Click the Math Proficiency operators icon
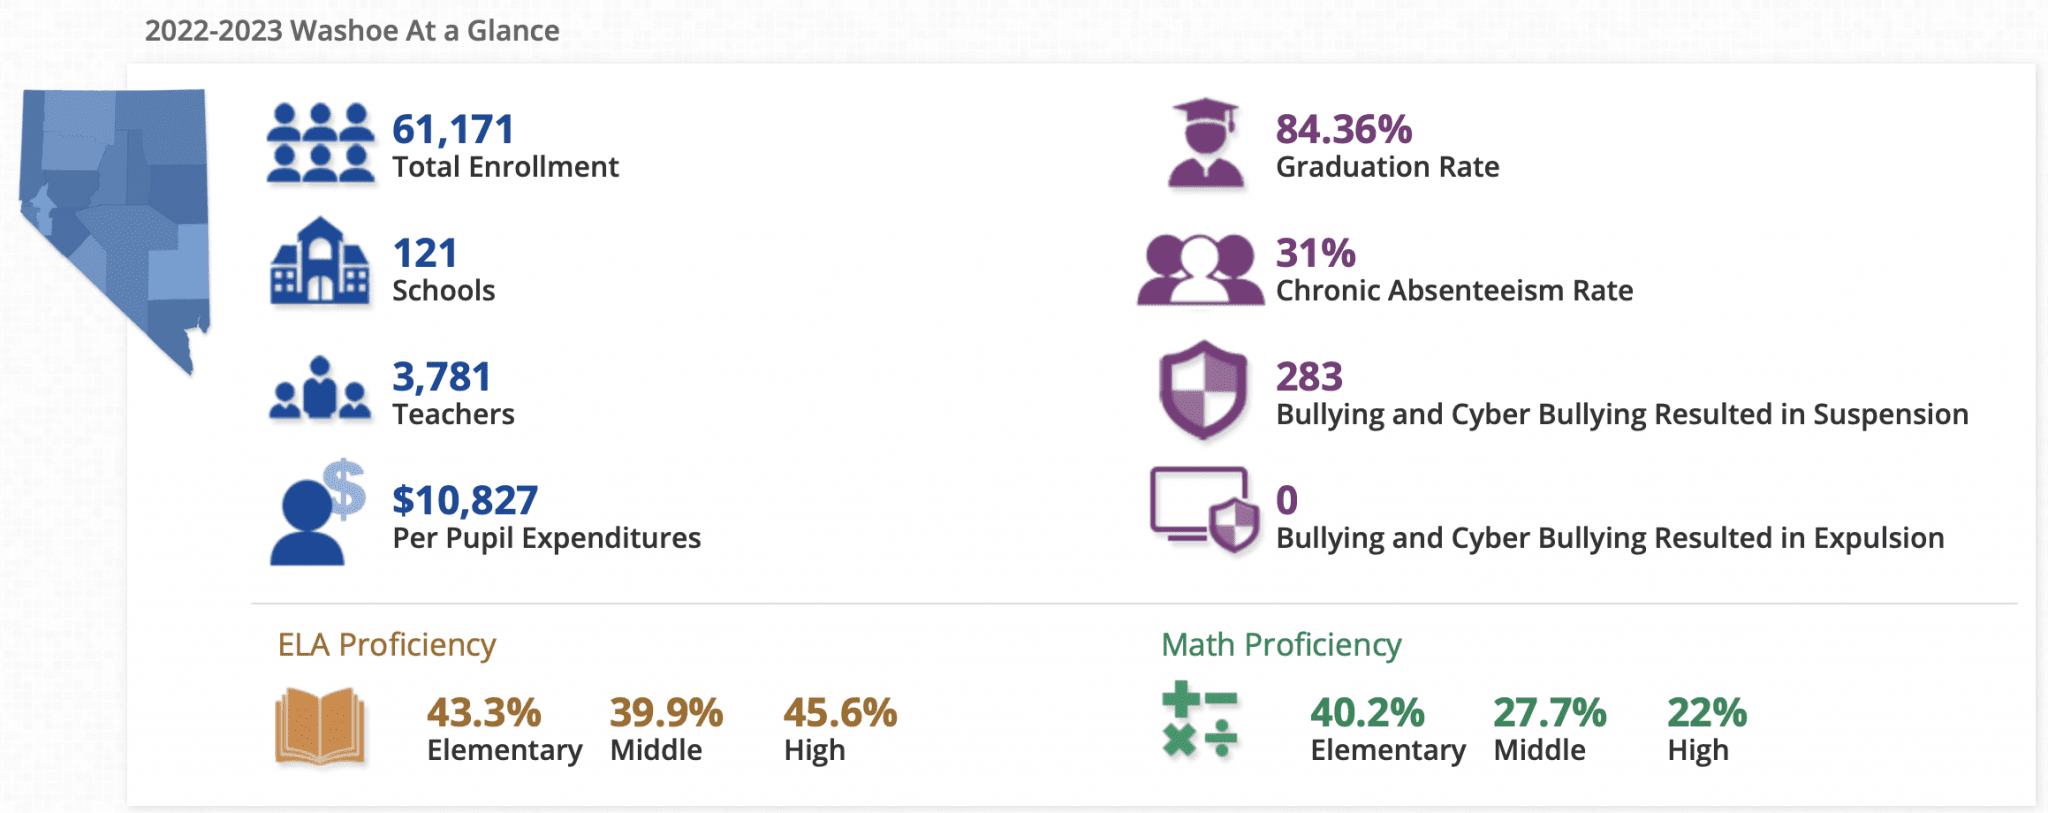This screenshot has width=2048, height=813. point(1200,721)
